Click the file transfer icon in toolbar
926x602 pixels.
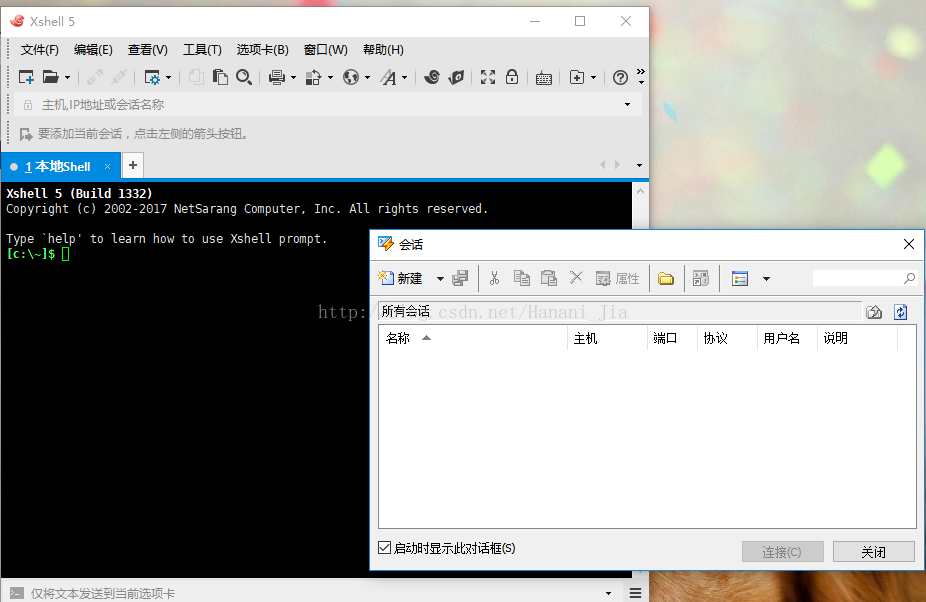(313, 77)
